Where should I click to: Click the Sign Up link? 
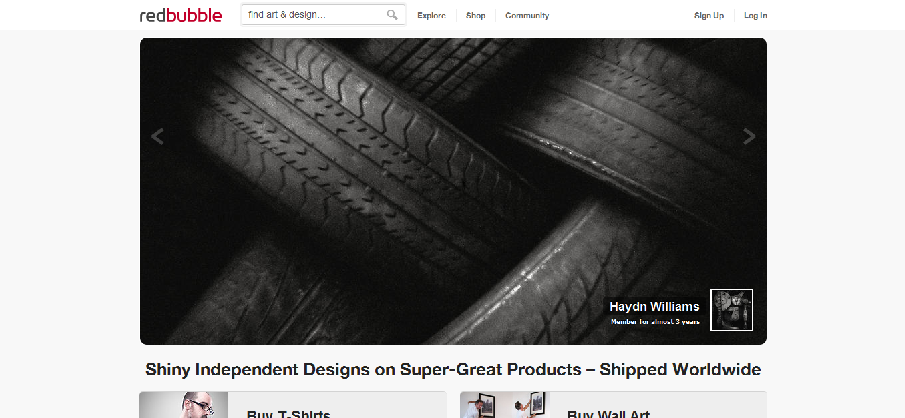pyautogui.click(x=709, y=16)
